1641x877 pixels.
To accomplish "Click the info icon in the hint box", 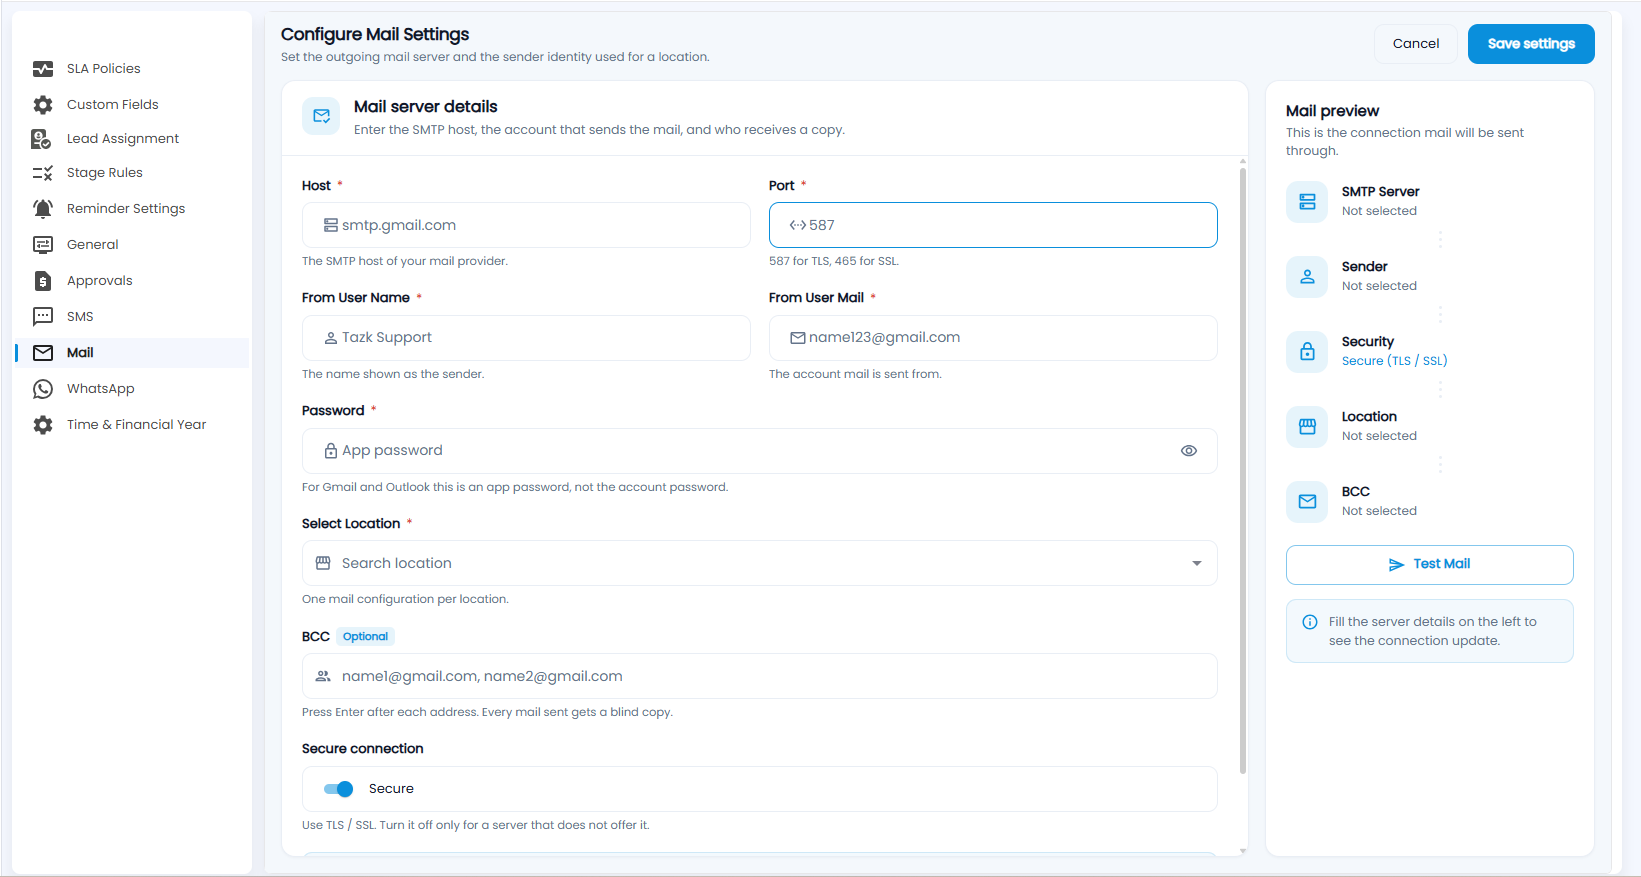I will click(x=1310, y=622).
